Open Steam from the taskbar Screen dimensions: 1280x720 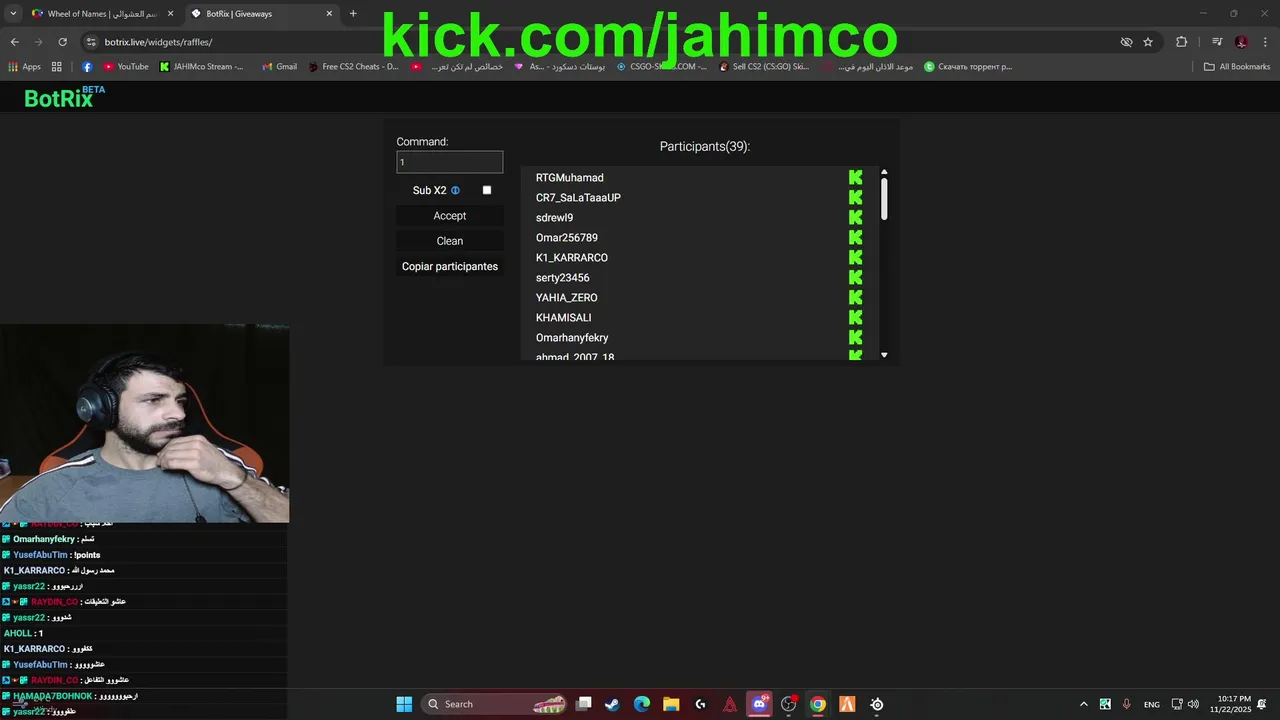click(612, 704)
